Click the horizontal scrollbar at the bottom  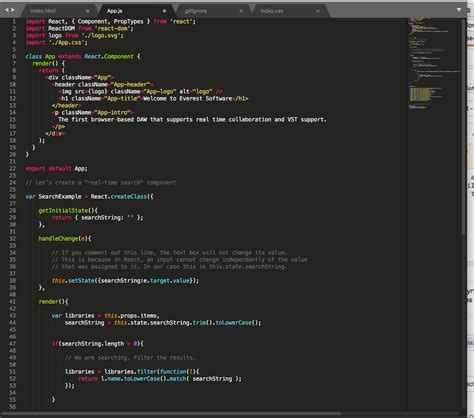172,414
